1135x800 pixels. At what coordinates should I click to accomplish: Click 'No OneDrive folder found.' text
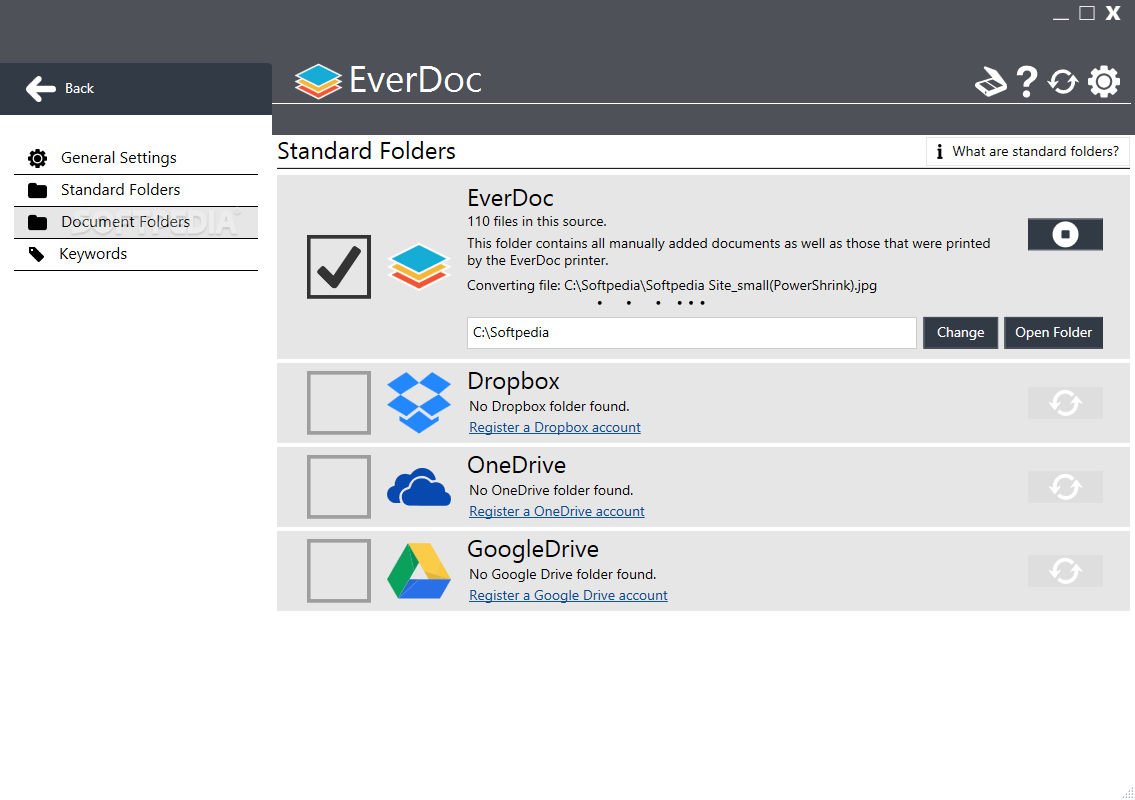pos(552,490)
